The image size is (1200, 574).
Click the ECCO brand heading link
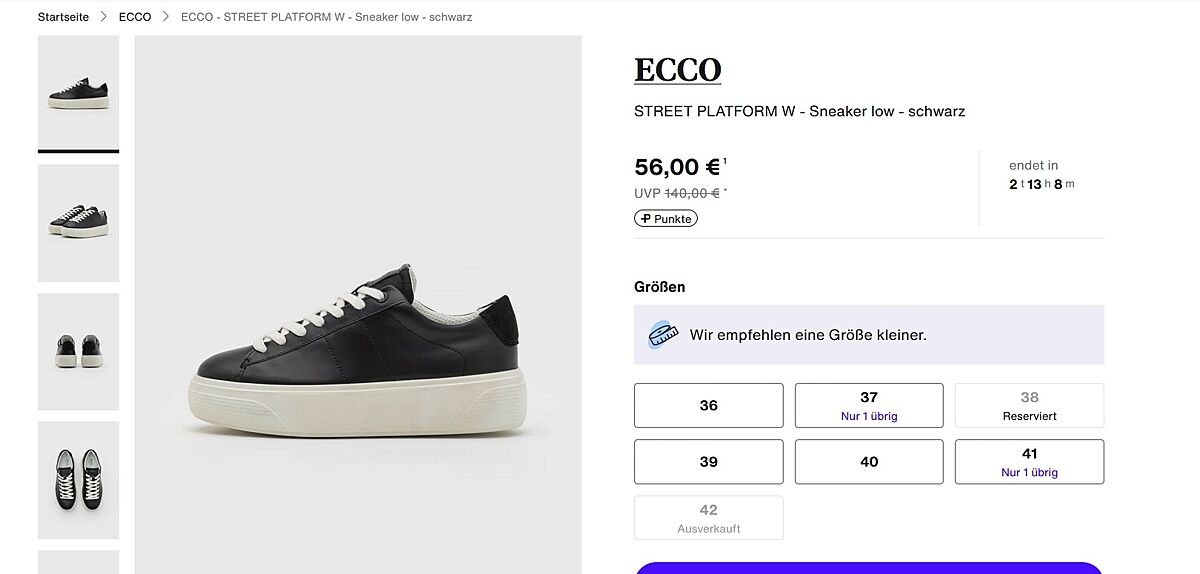[x=677, y=70]
